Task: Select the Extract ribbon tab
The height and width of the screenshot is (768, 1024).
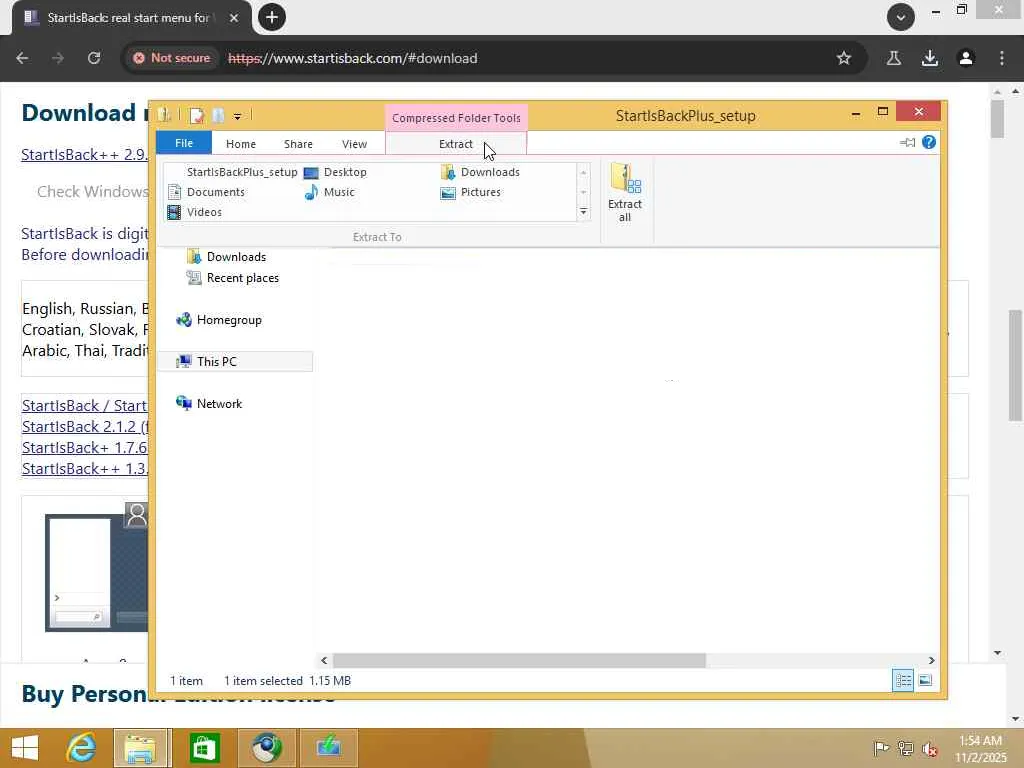Action: (x=456, y=144)
